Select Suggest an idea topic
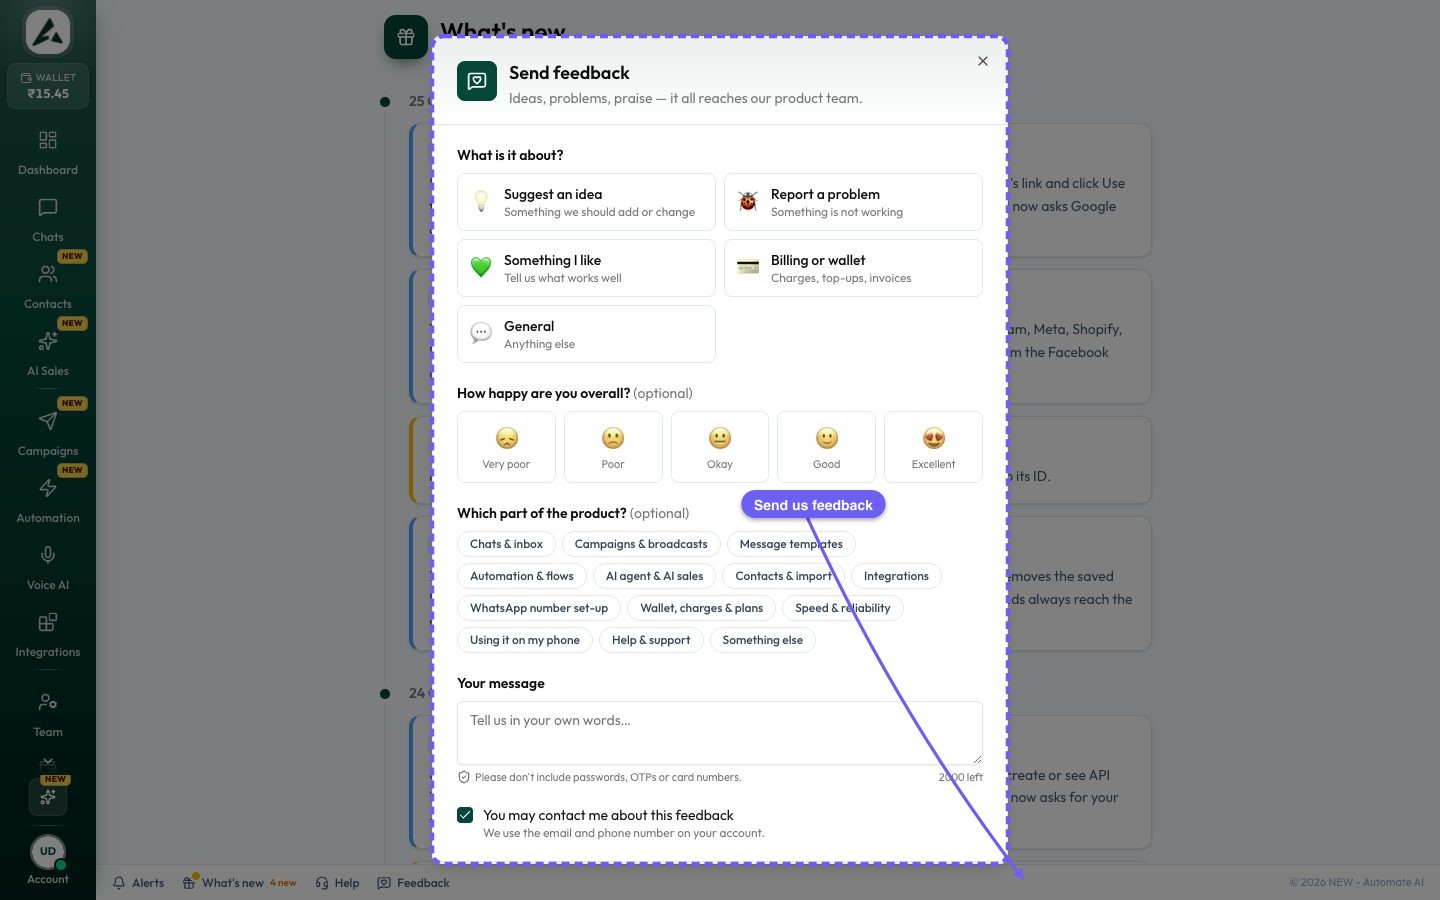 click(x=586, y=202)
